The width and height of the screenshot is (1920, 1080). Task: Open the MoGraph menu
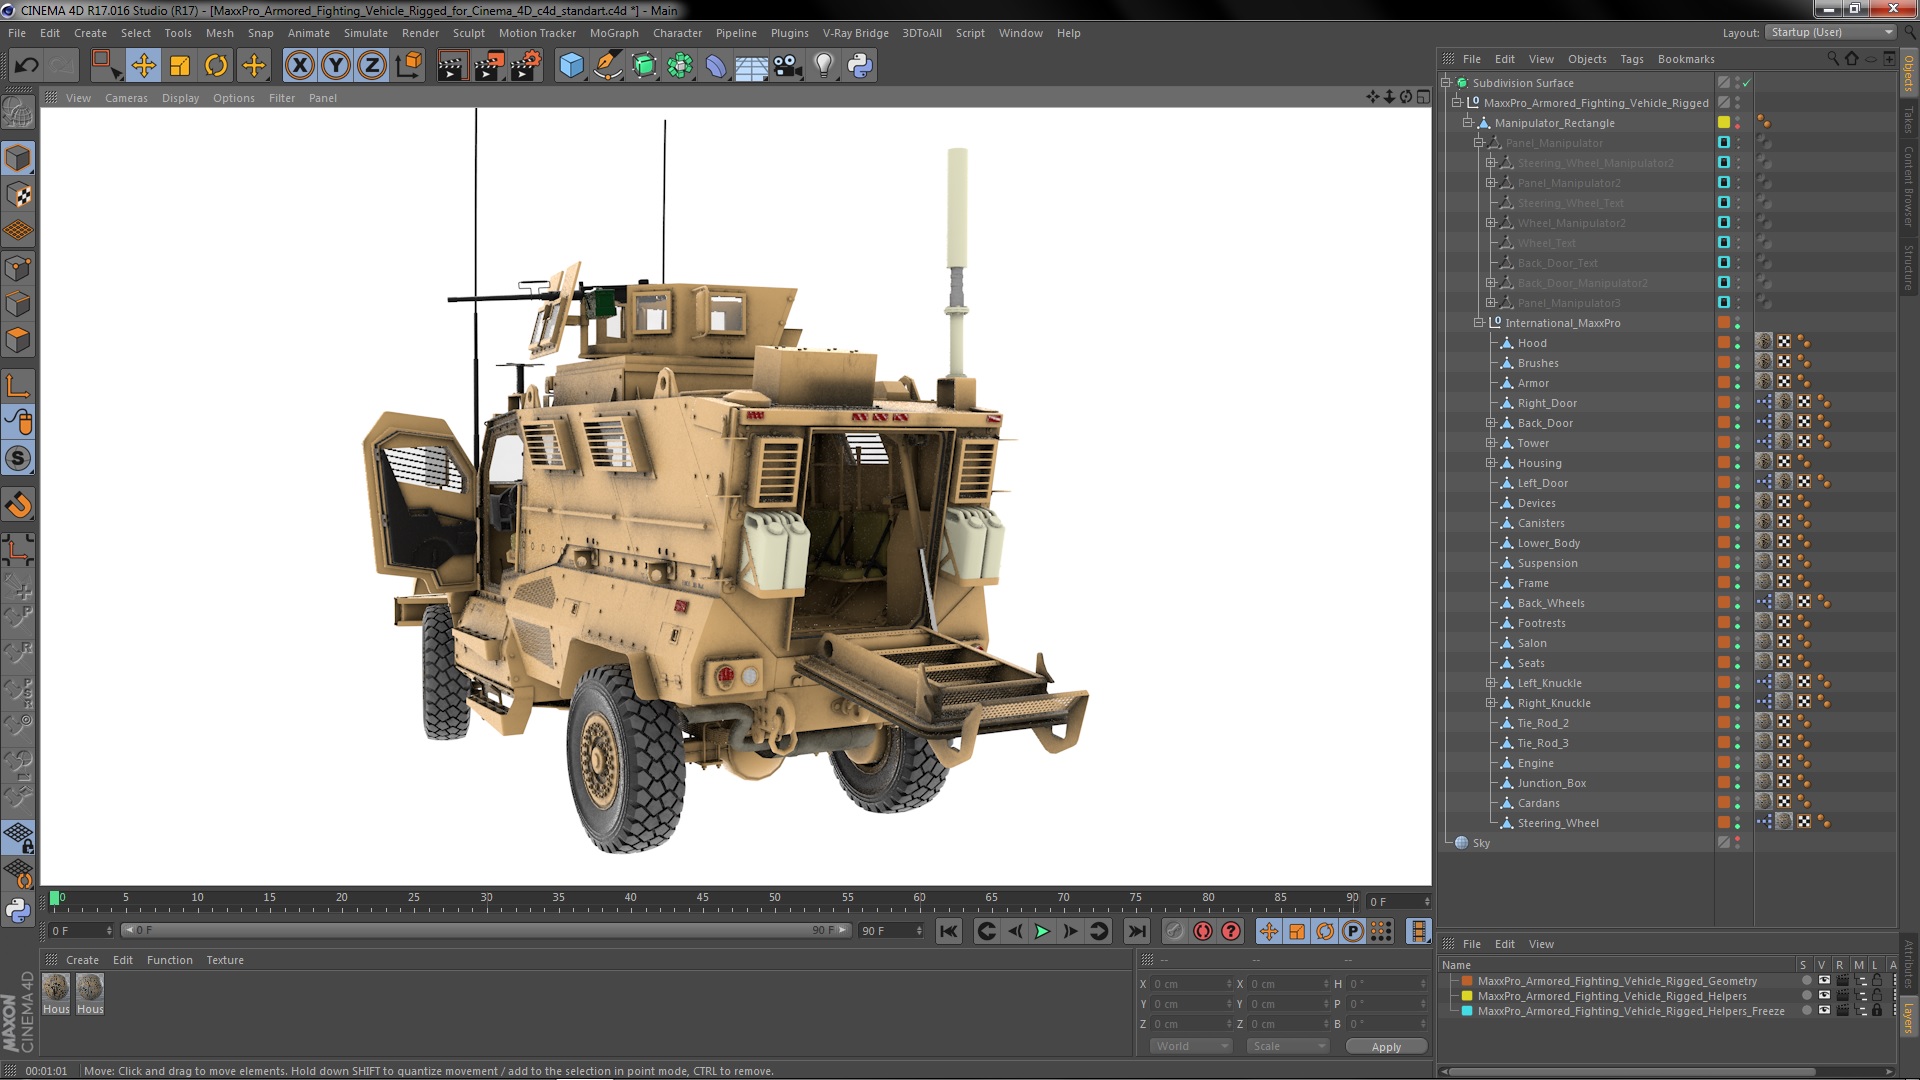[614, 33]
